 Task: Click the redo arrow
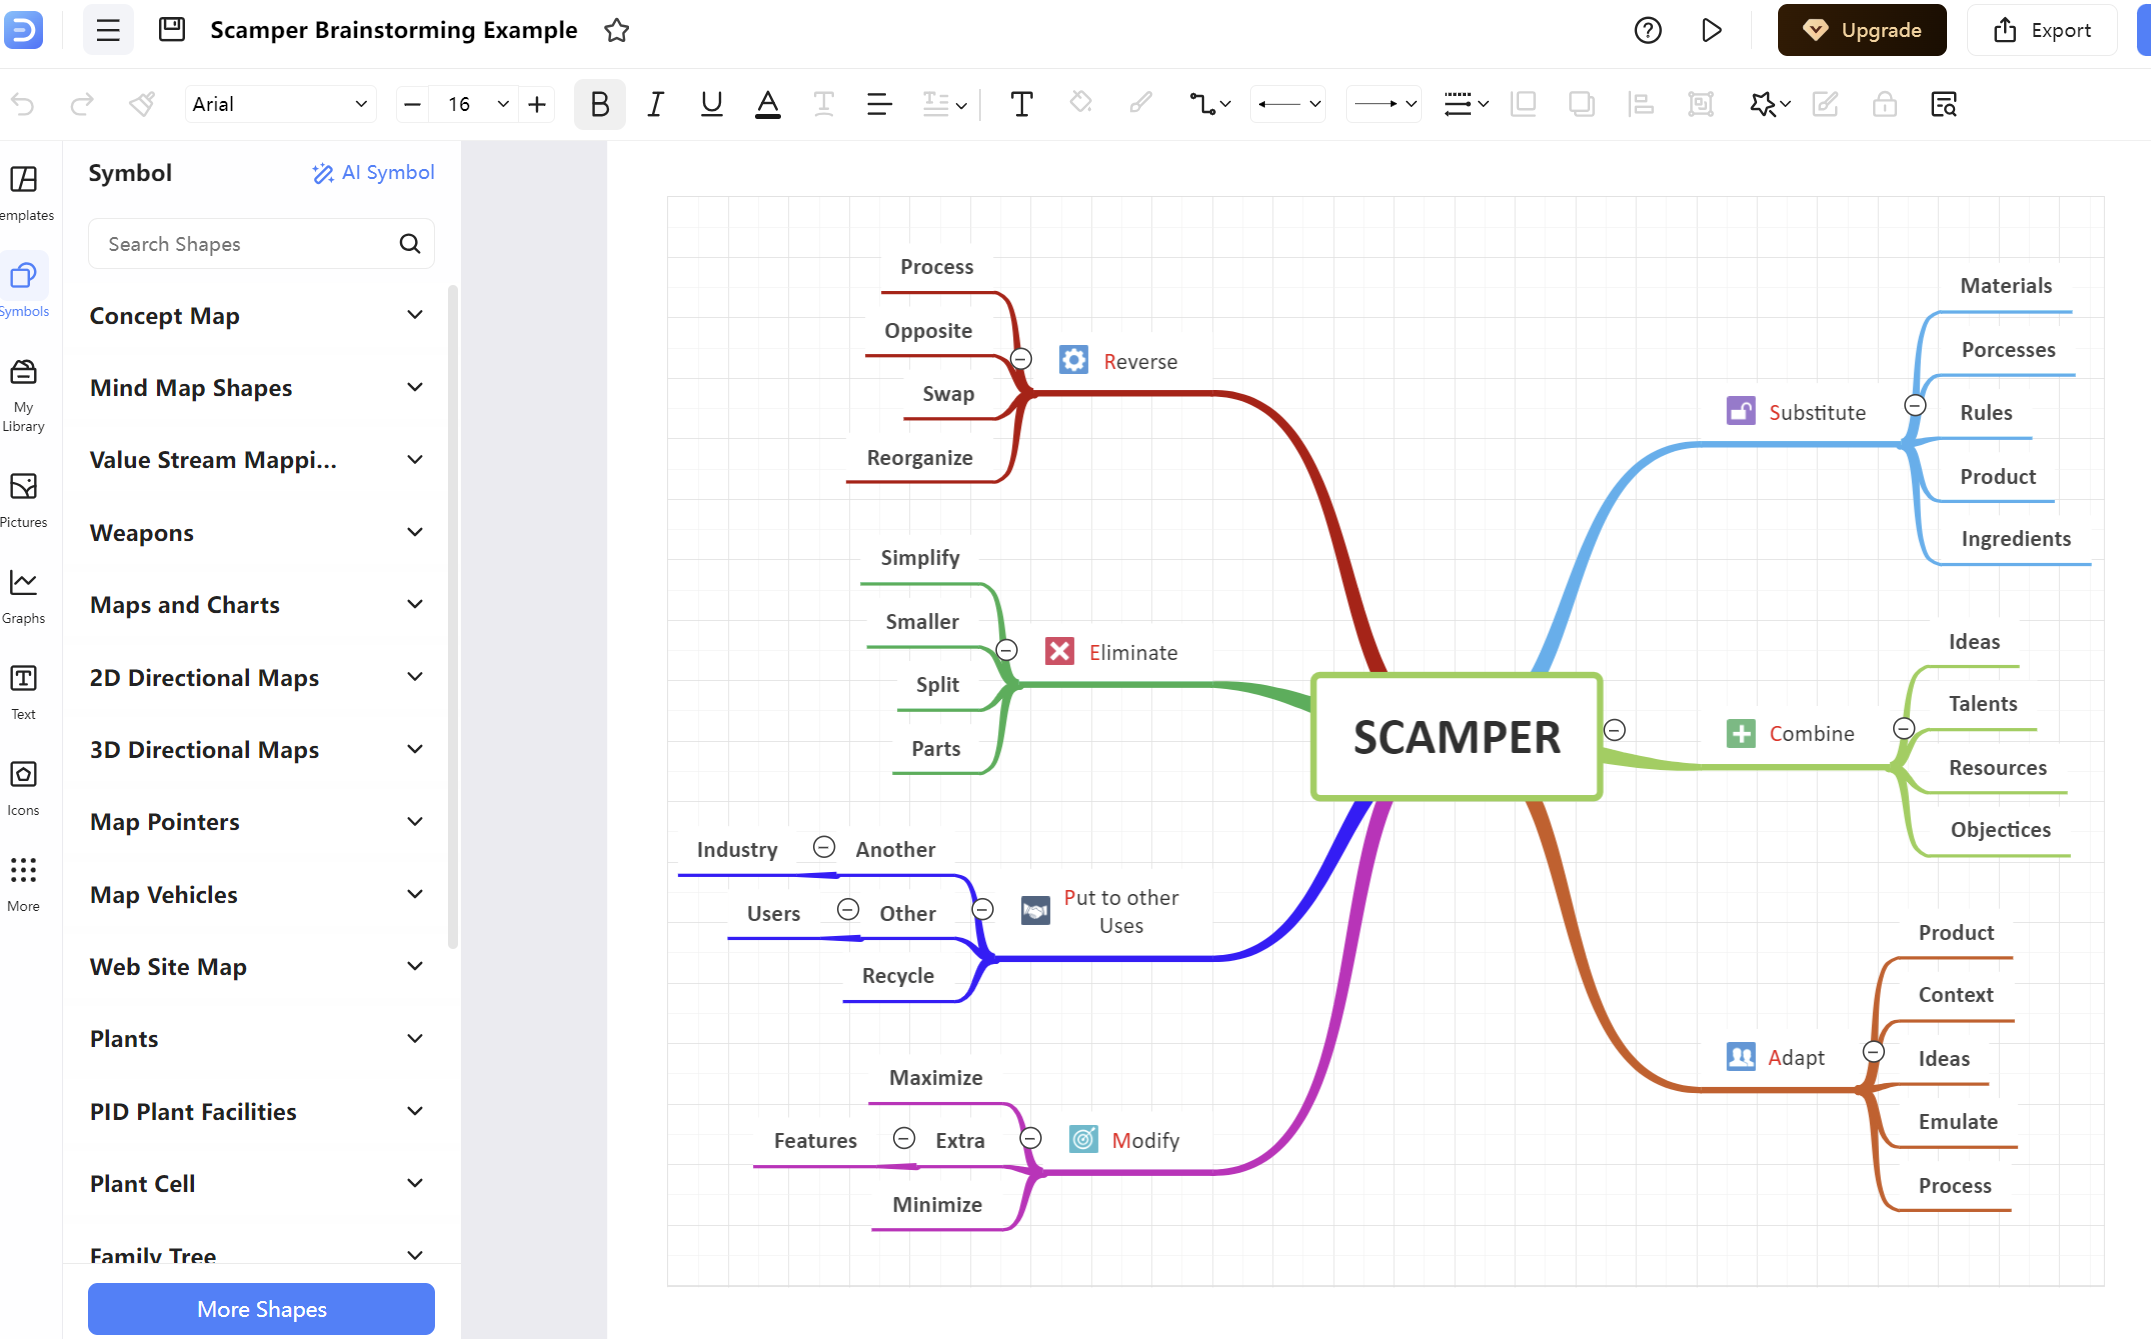pyautogui.click(x=82, y=104)
